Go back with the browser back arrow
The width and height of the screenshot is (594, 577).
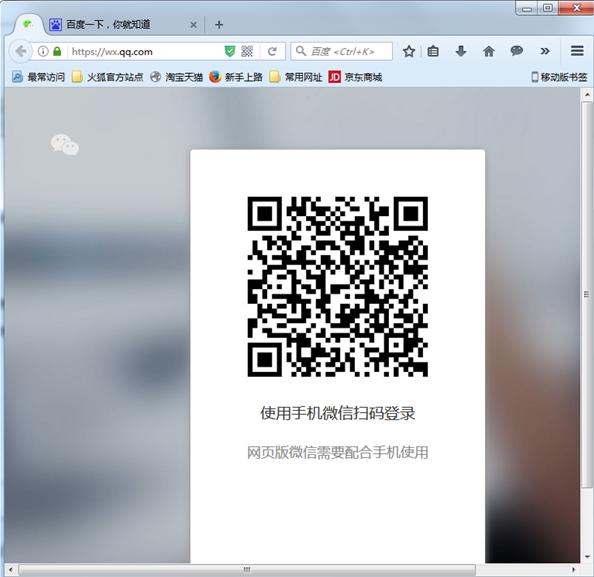tap(20, 51)
